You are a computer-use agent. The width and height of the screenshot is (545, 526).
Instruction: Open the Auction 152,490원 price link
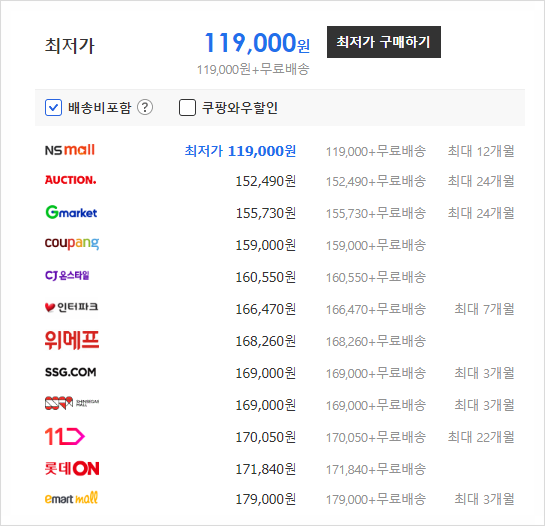(266, 181)
